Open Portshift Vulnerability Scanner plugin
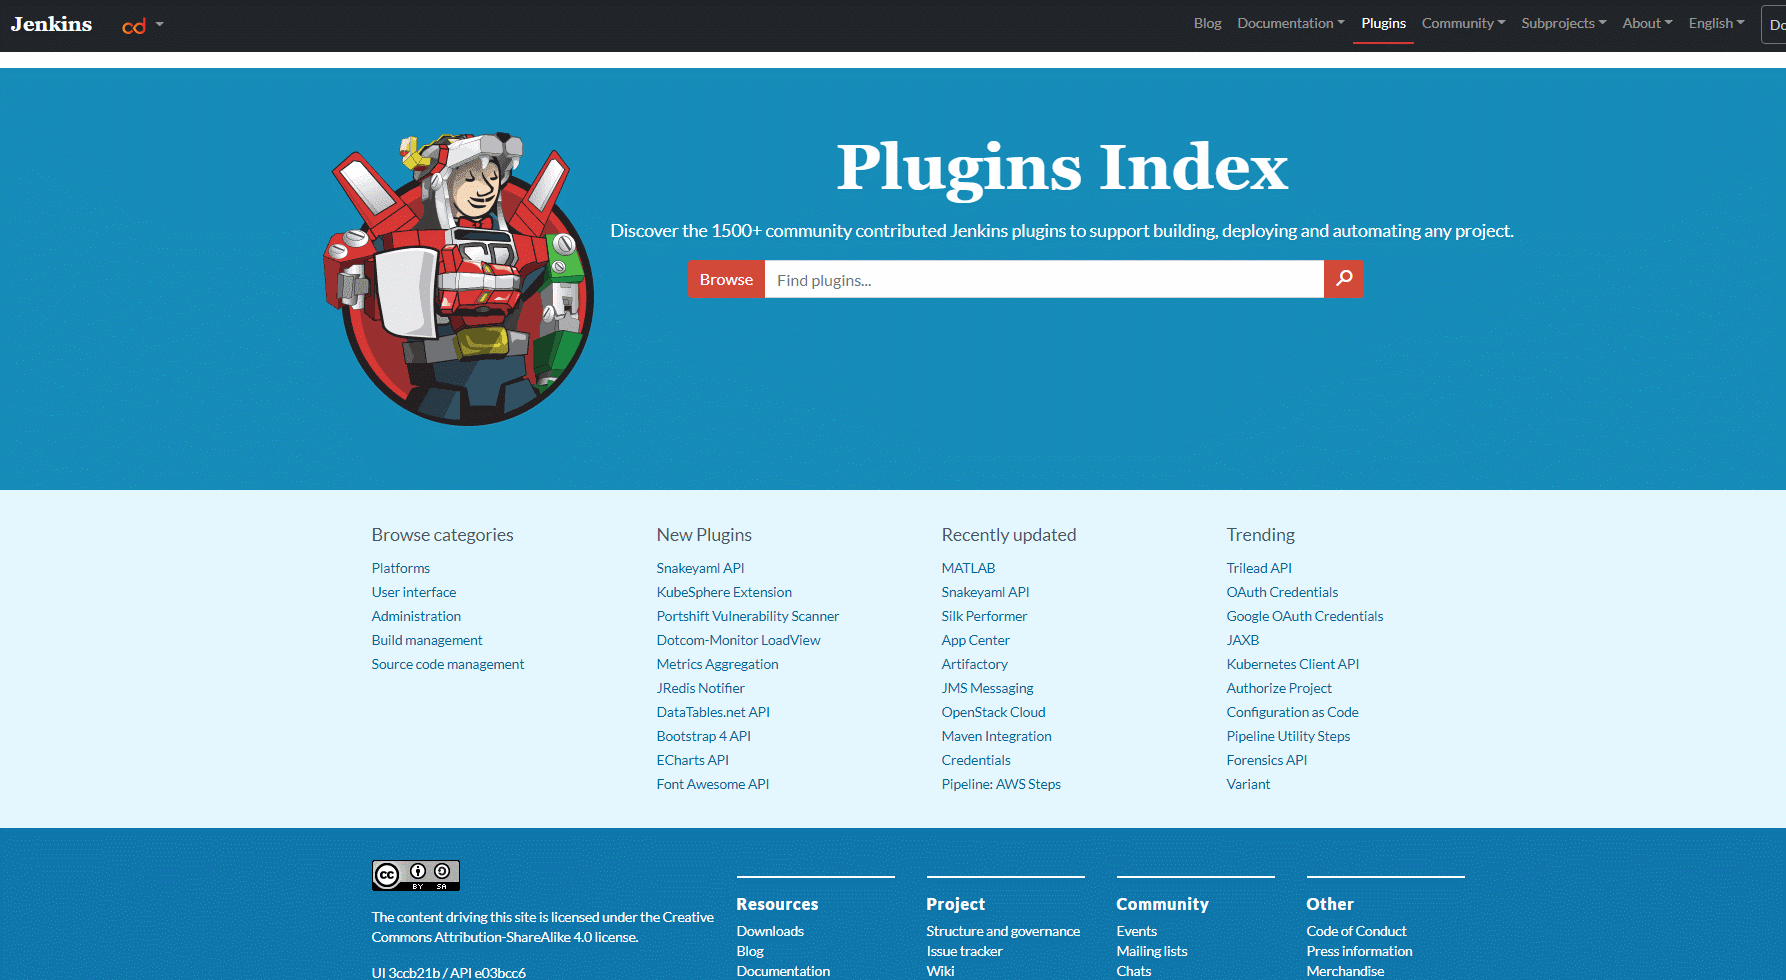1786x980 pixels. 748,616
